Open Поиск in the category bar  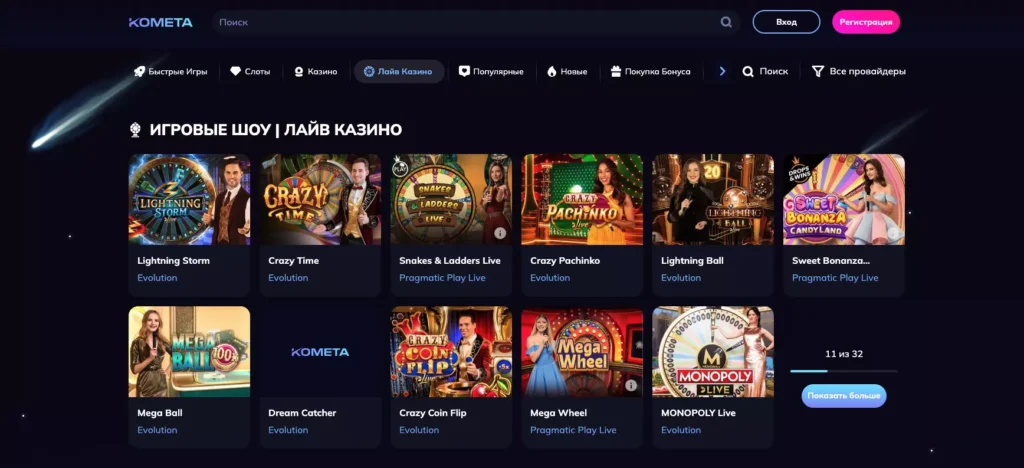[765, 72]
